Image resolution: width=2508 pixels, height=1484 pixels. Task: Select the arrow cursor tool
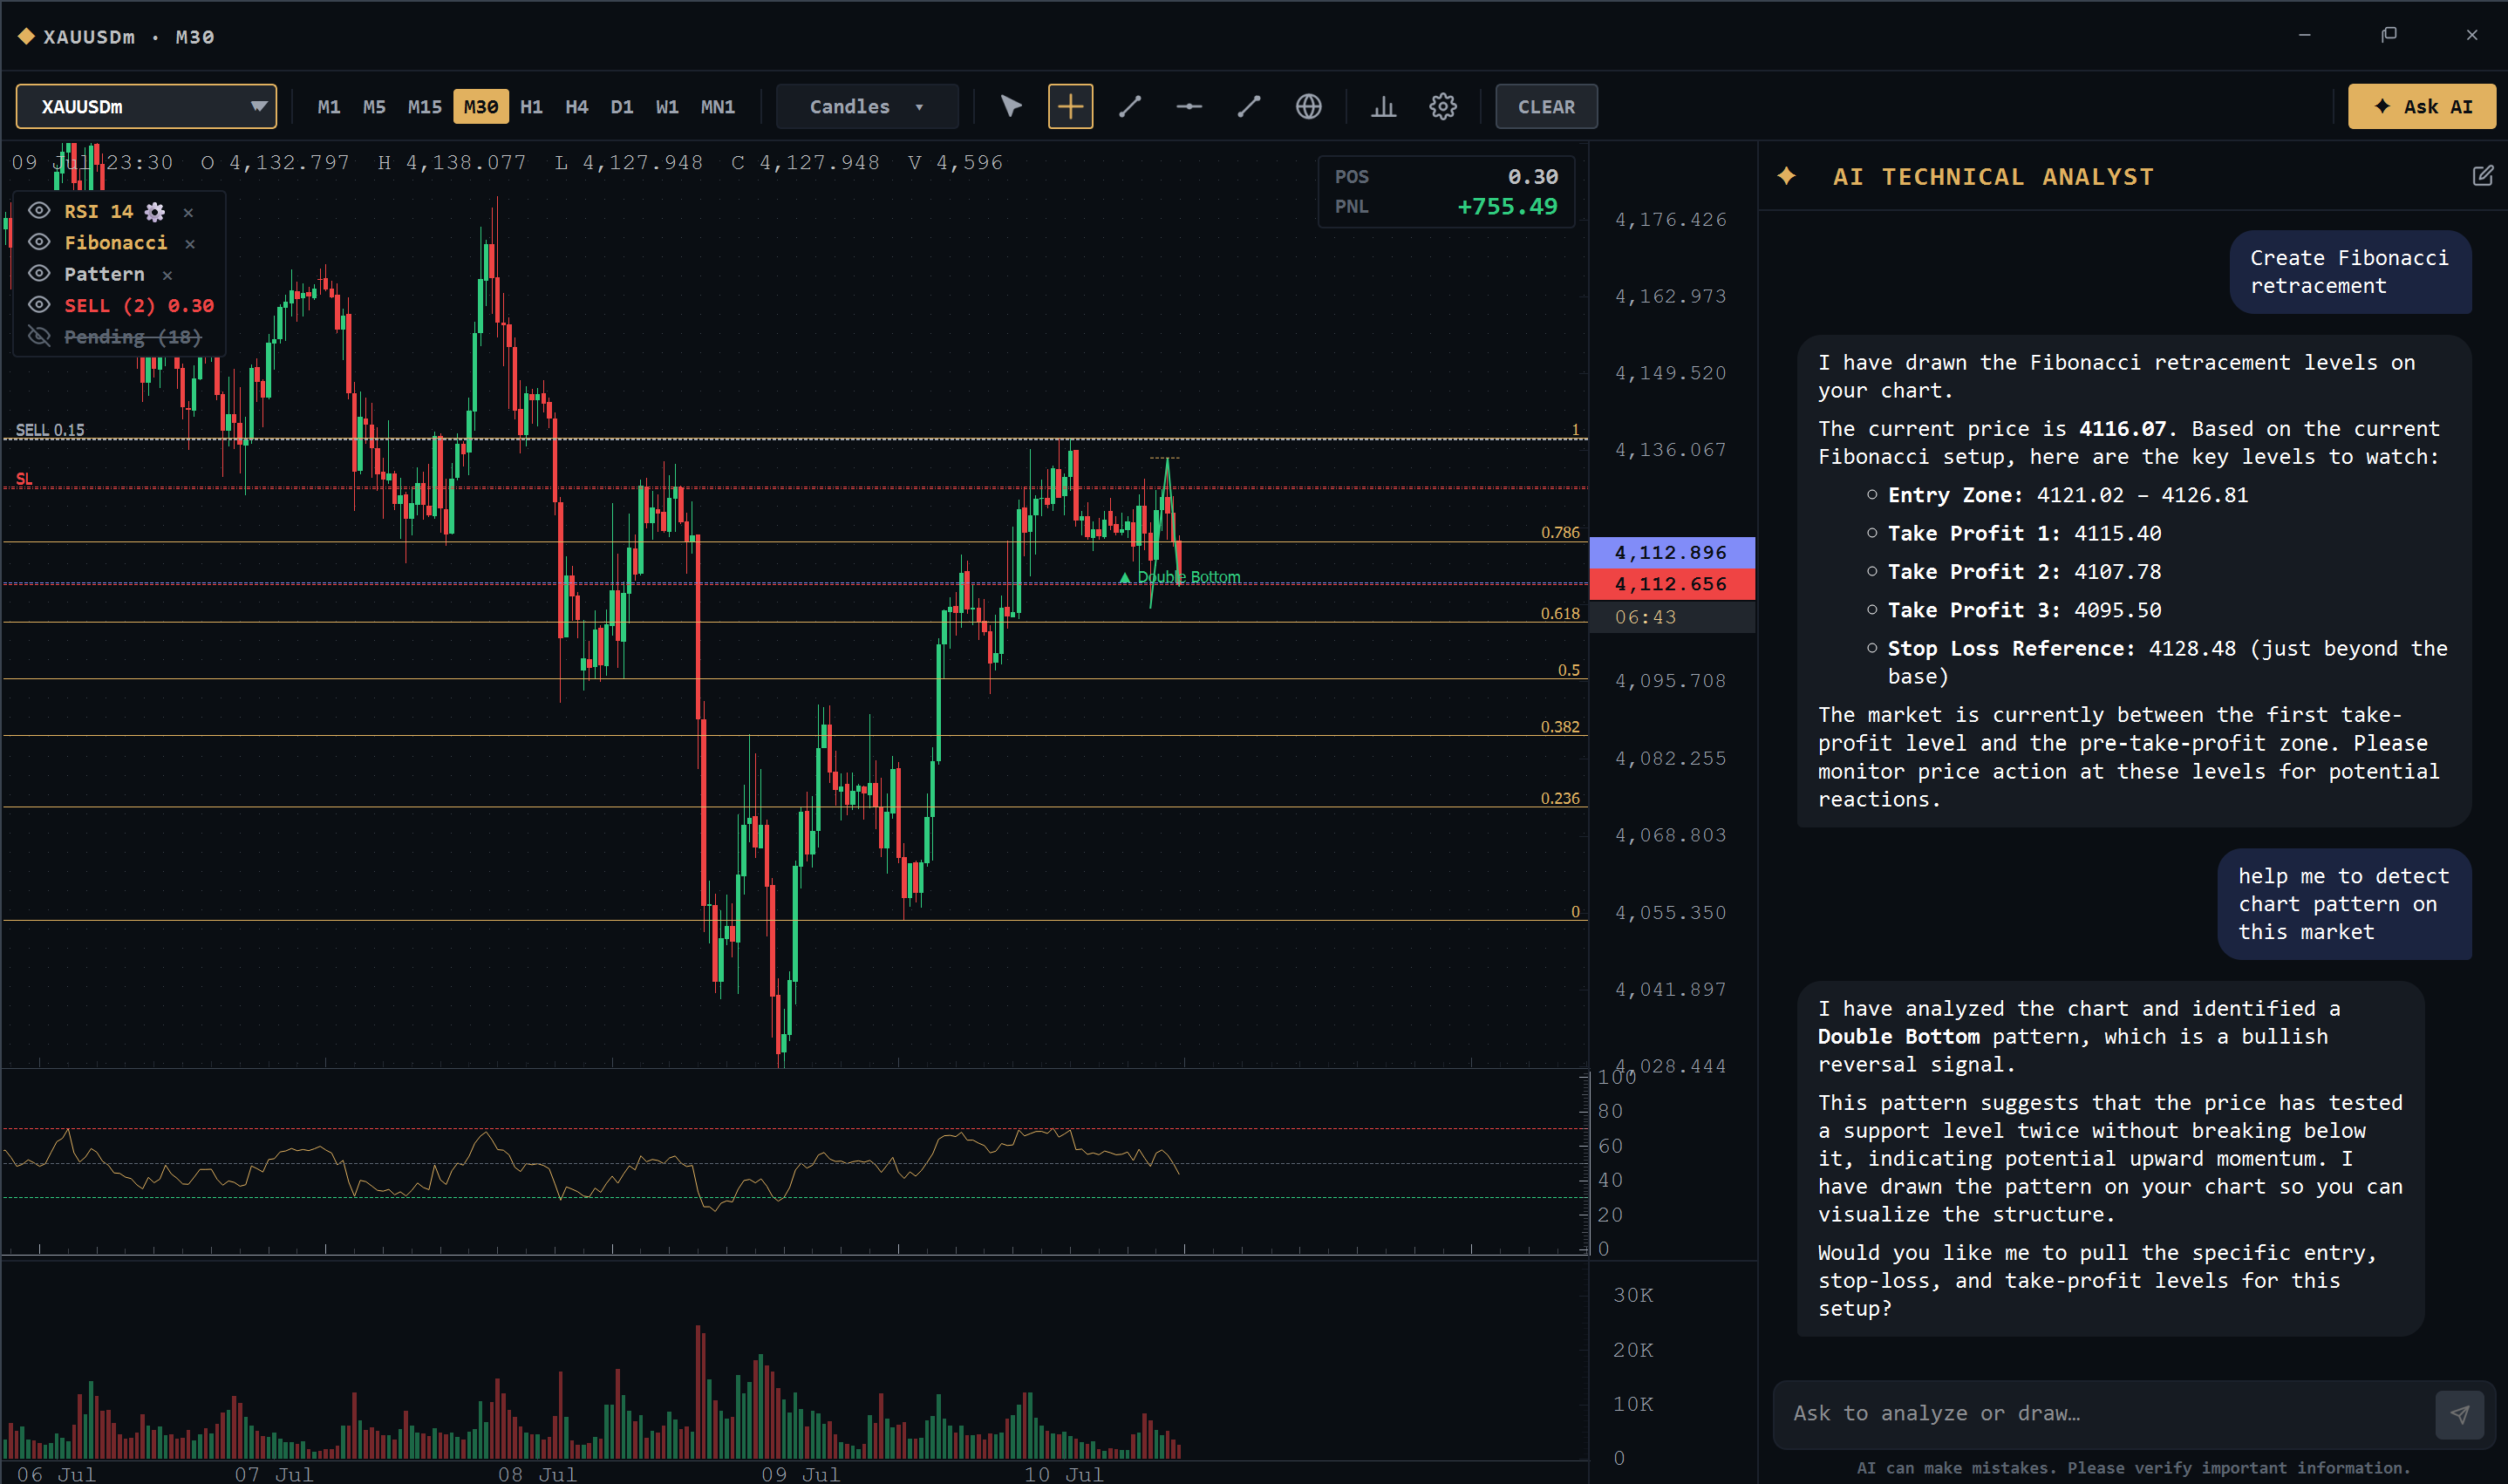pos(1011,106)
